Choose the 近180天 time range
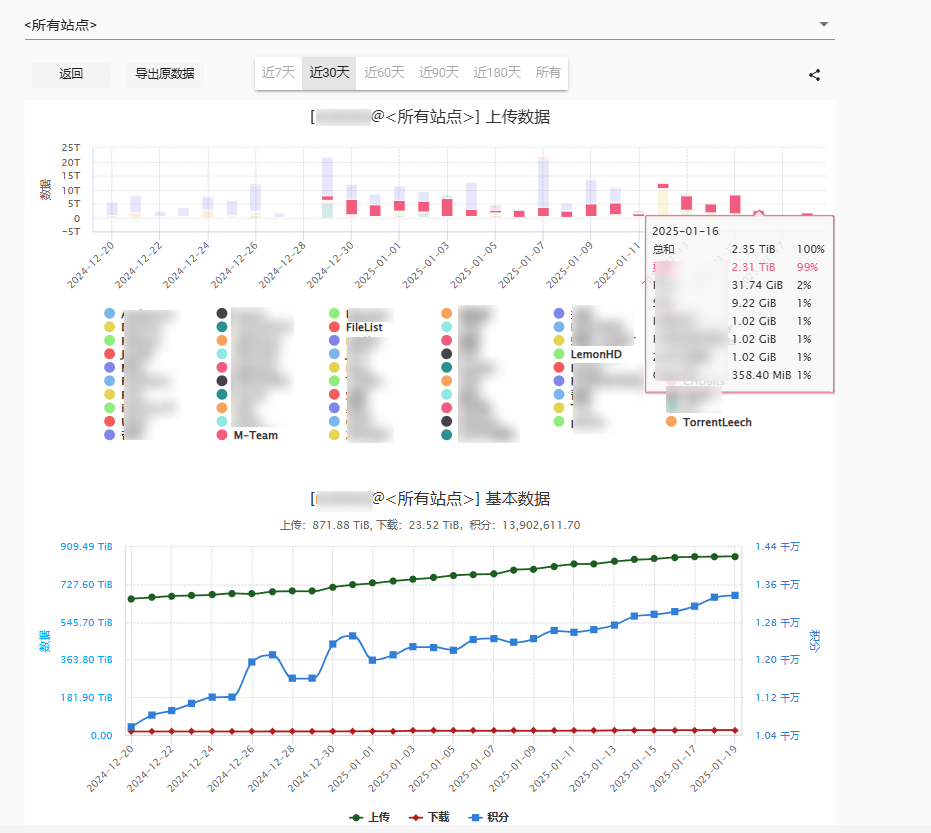The height and width of the screenshot is (833, 931). coord(497,73)
